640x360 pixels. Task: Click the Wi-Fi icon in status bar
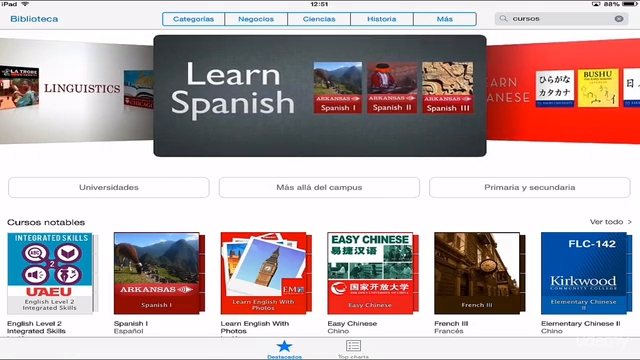click(x=25, y=4)
